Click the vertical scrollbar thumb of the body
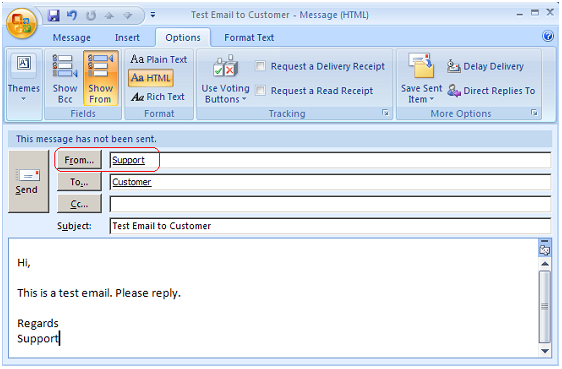 [x=545, y=307]
